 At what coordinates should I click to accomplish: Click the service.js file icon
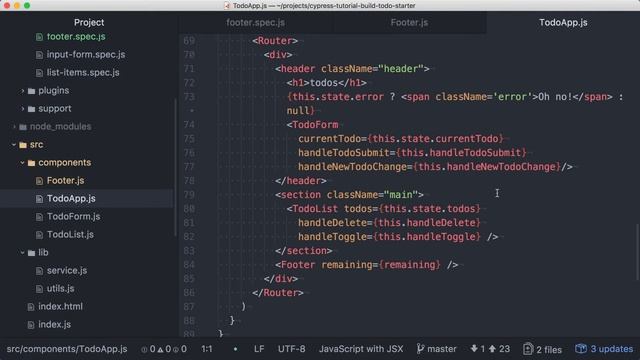point(39,271)
